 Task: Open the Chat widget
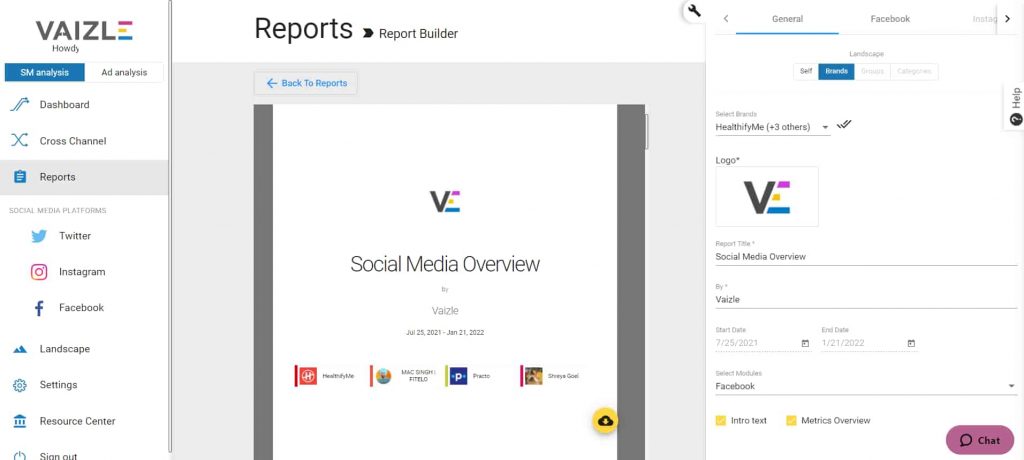coord(980,440)
